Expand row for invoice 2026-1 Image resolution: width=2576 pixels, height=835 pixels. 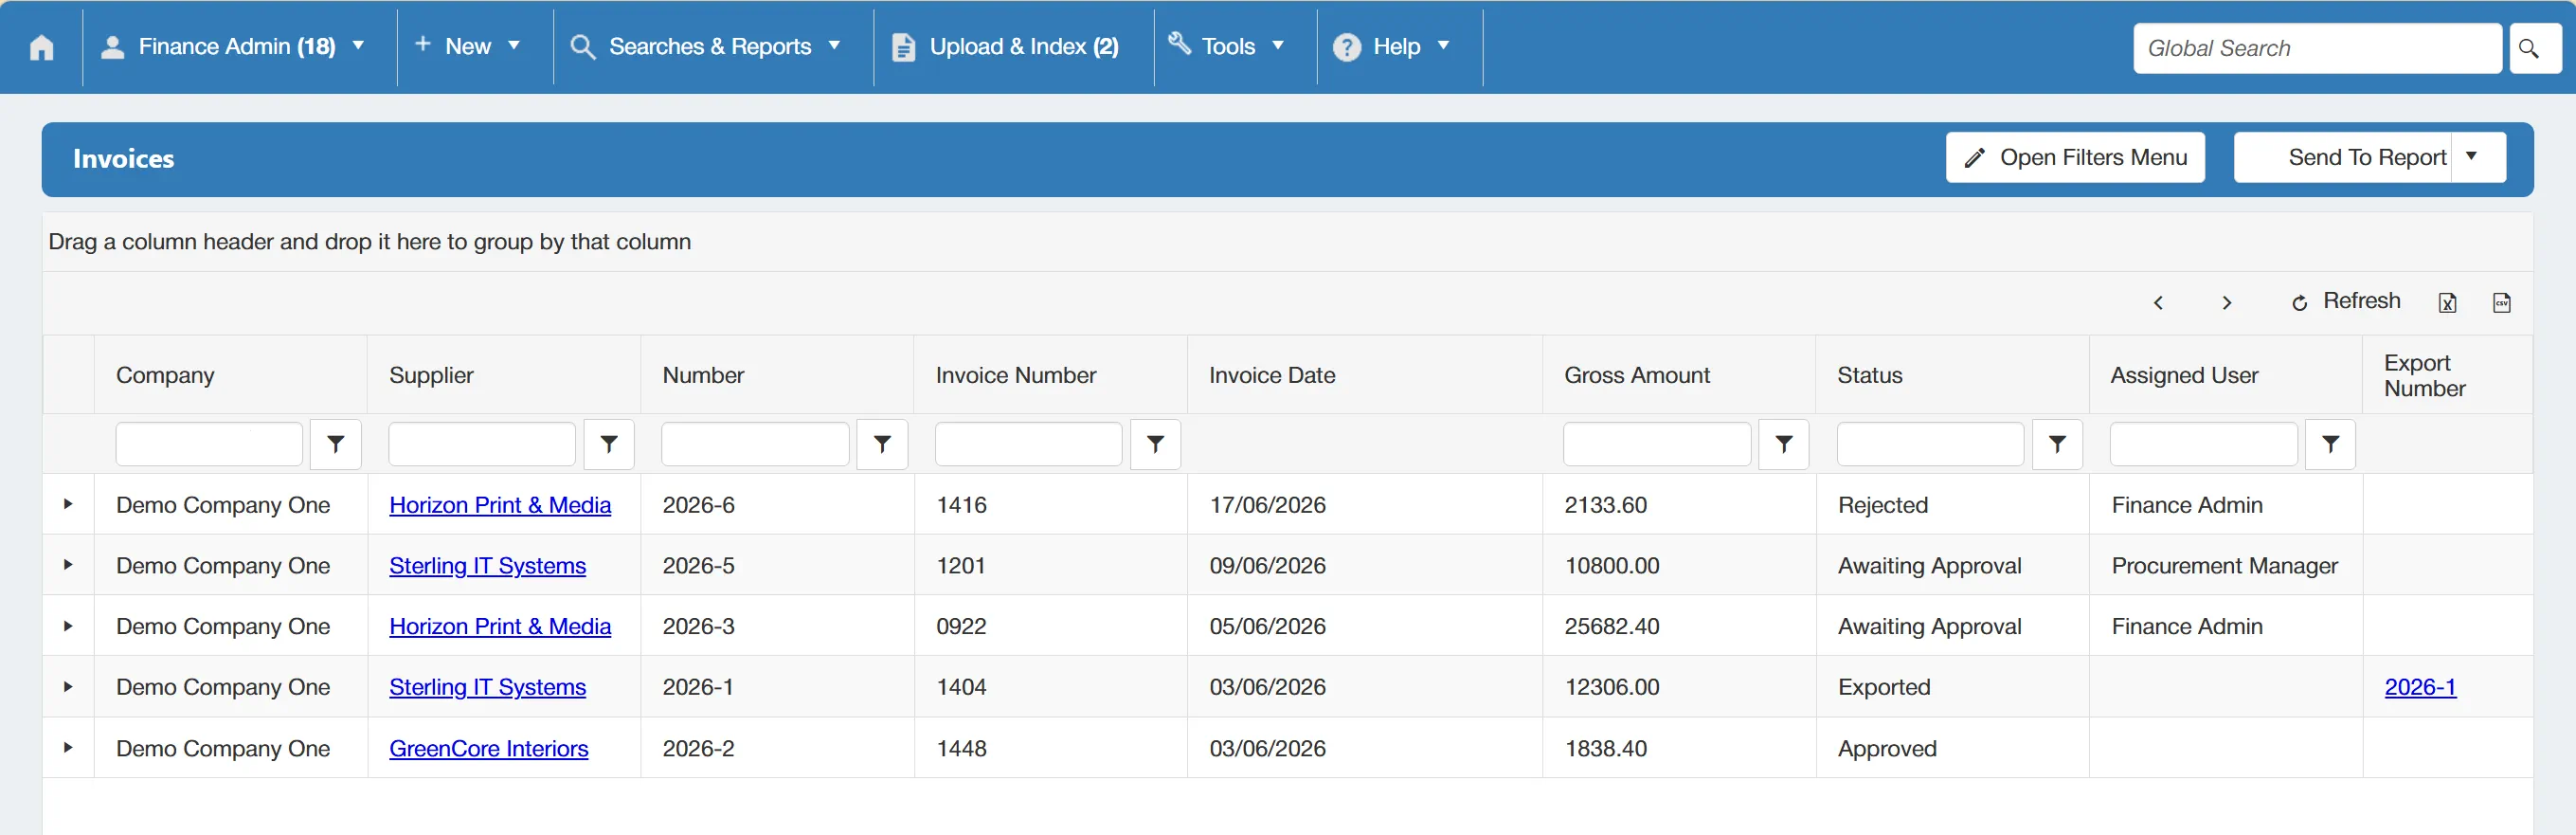coord(68,687)
